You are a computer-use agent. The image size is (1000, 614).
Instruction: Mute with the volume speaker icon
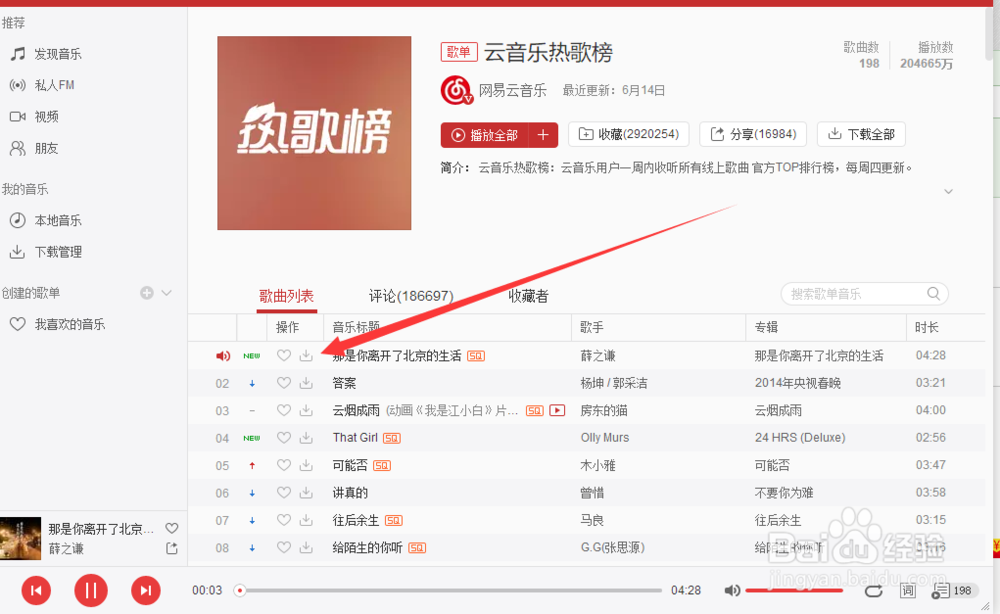click(732, 590)
